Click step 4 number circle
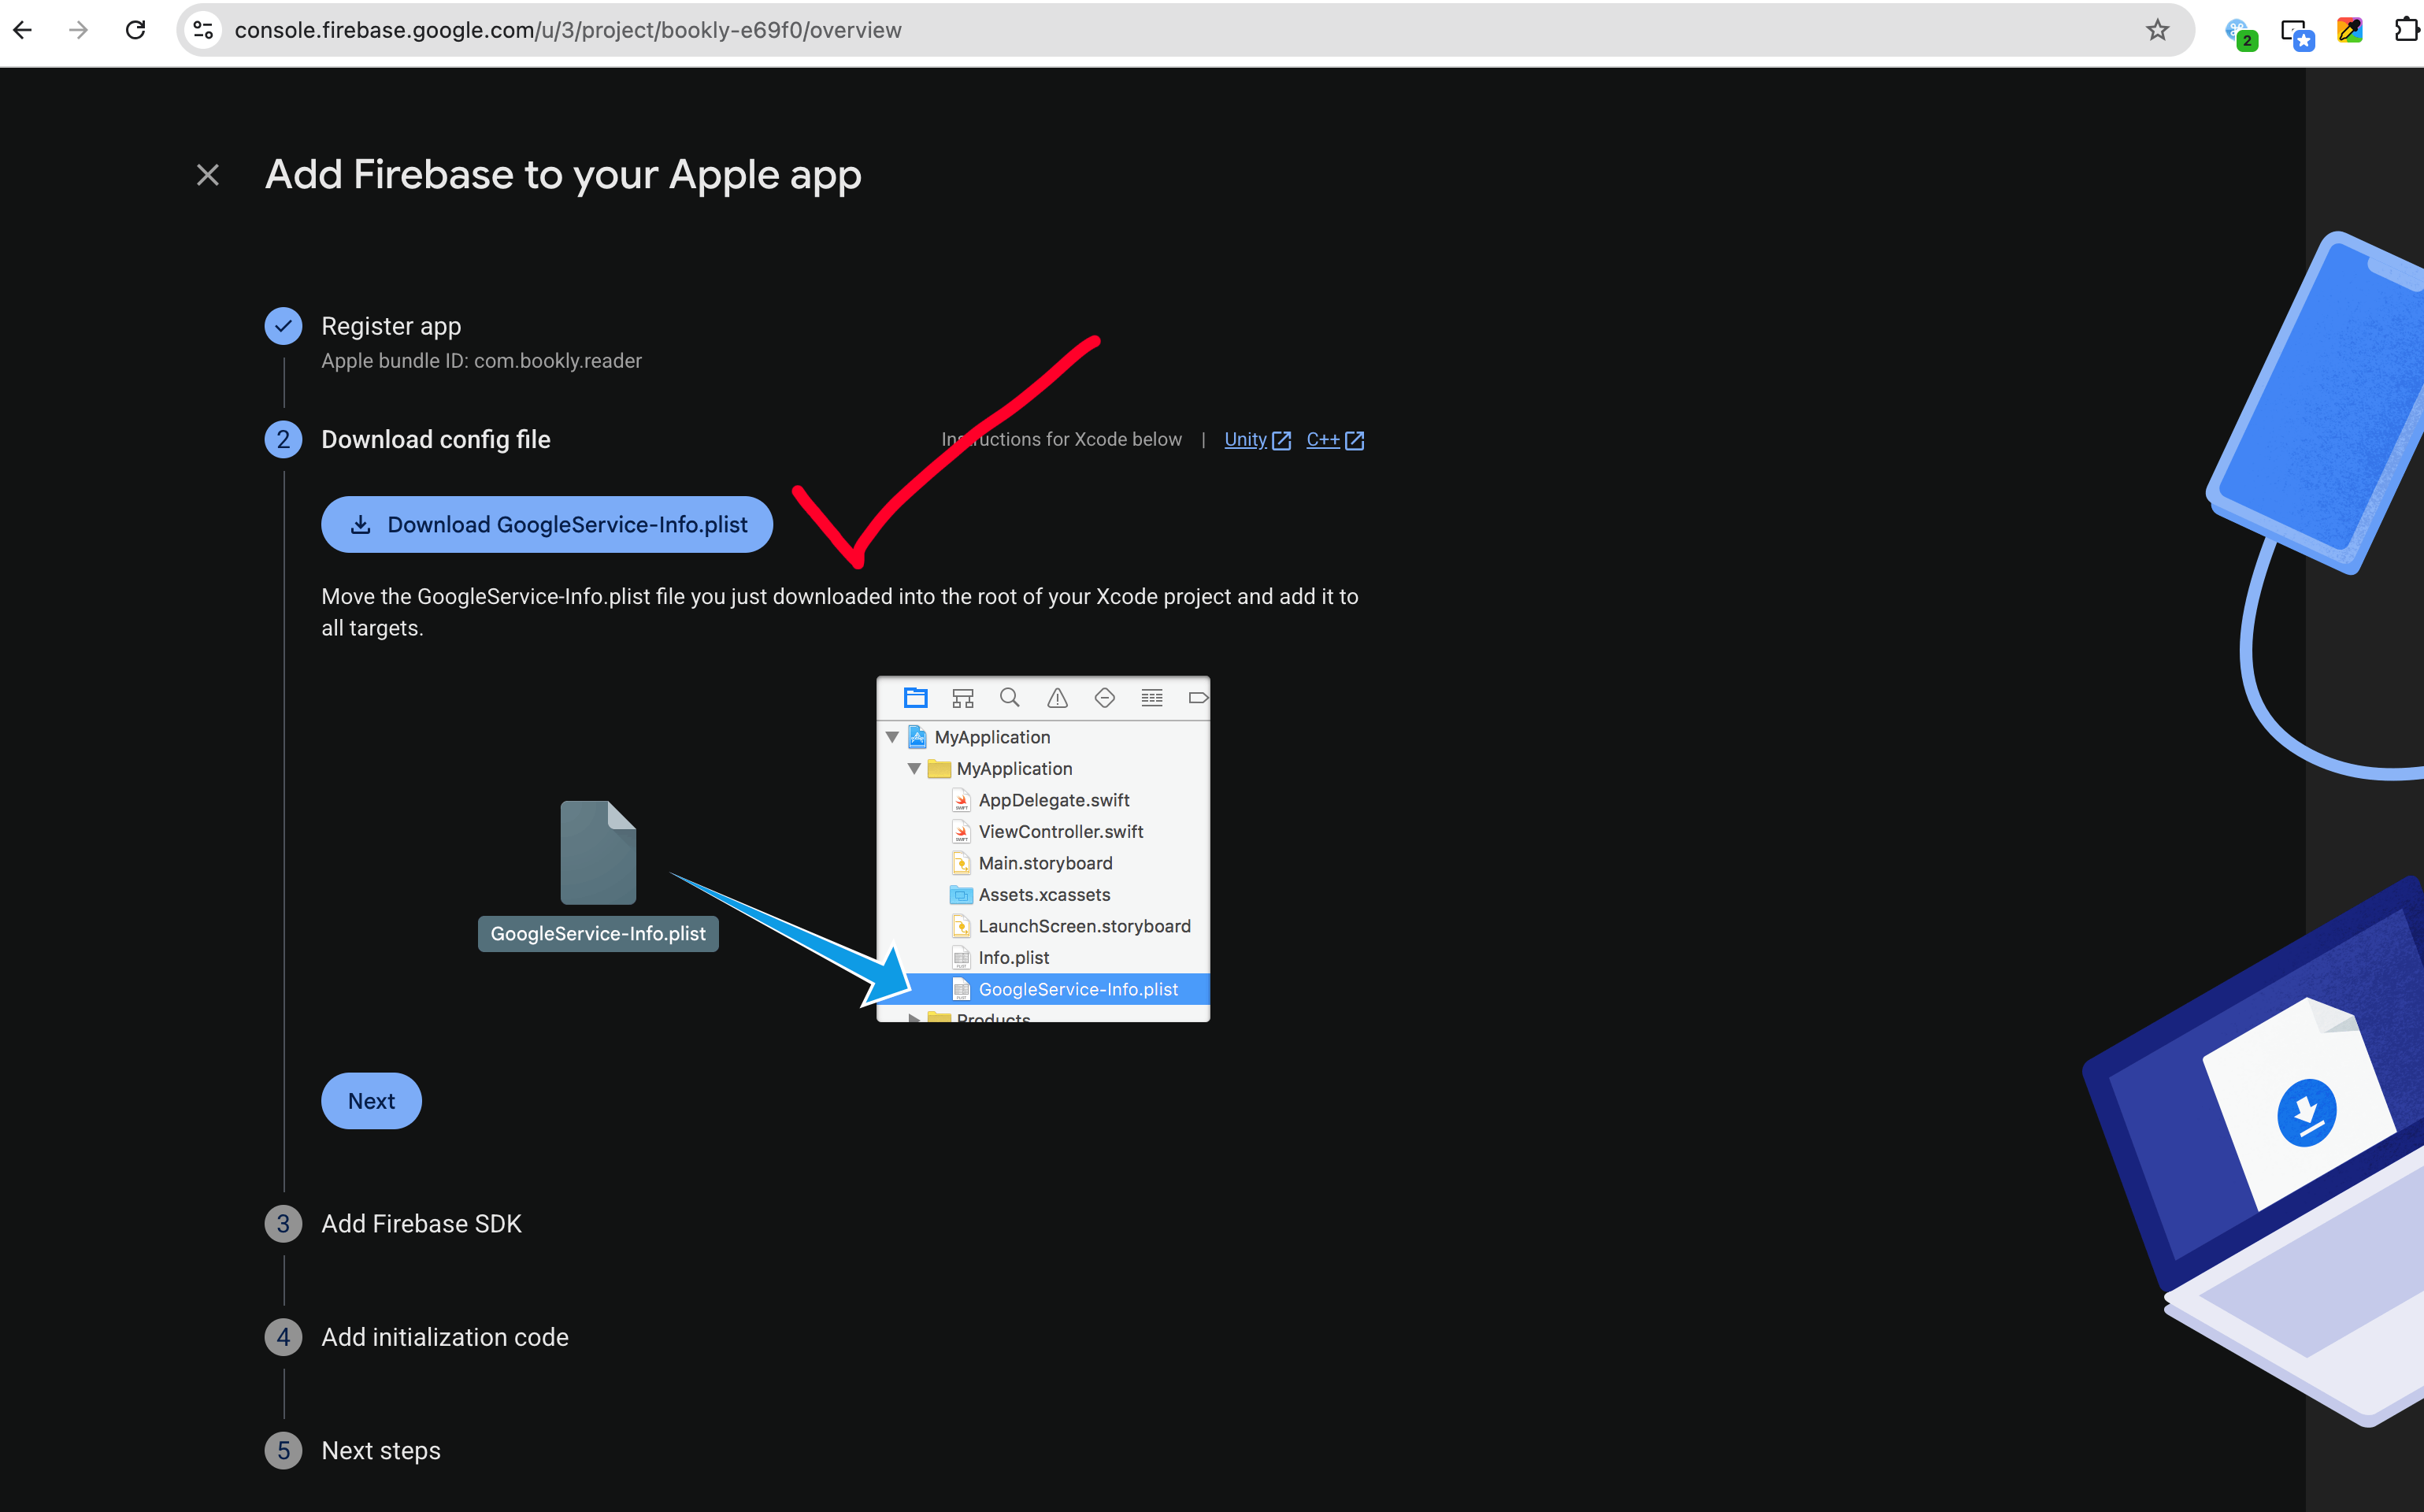 tap(283, 1337)
